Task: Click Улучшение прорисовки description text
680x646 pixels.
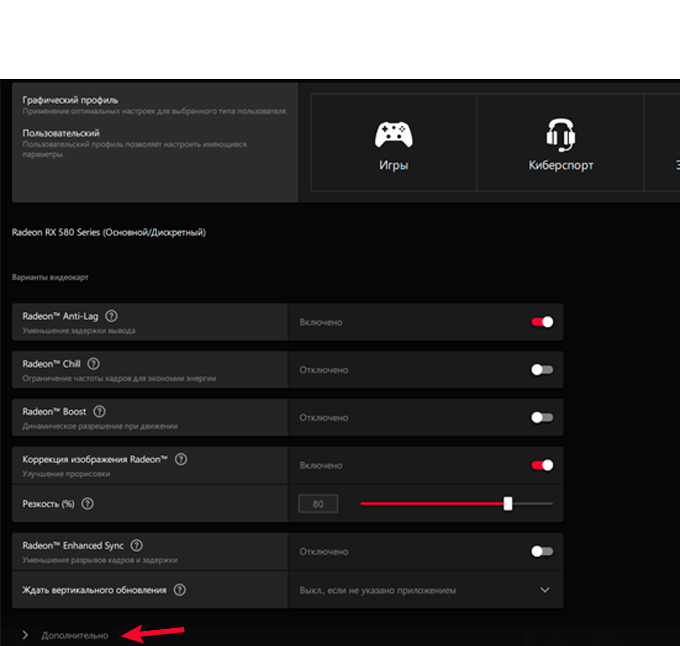Action: click(x=66, y=474)
